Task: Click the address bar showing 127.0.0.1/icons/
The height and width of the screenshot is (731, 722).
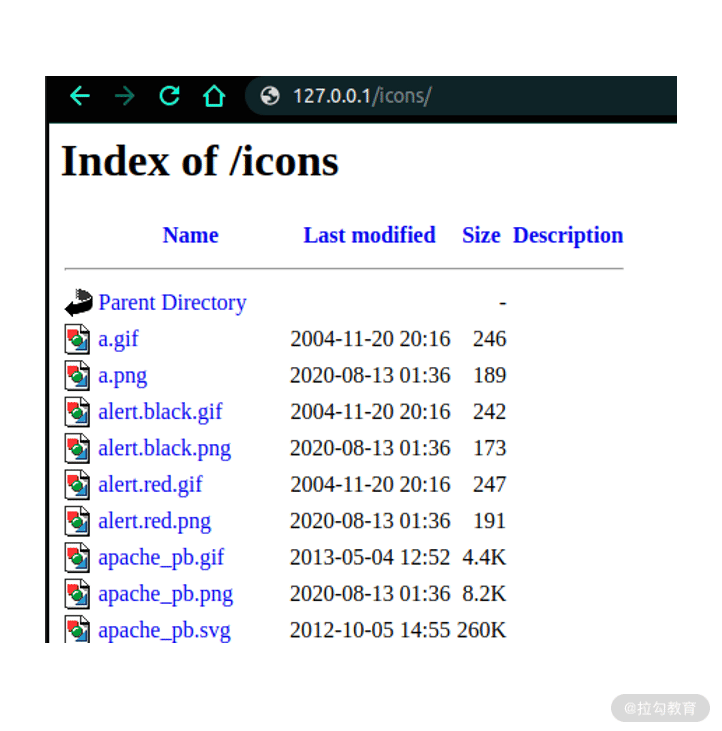Action: tap(461, 96)
